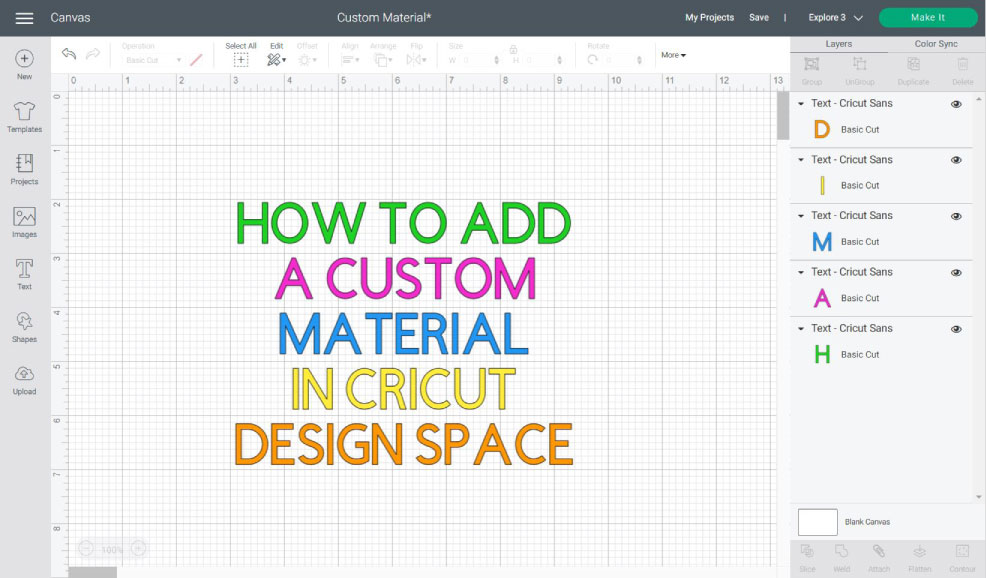Image resolution: width=986 pixels, height=578 pixels.
Task: Click the Attach tool
Action: pos(879,558)
